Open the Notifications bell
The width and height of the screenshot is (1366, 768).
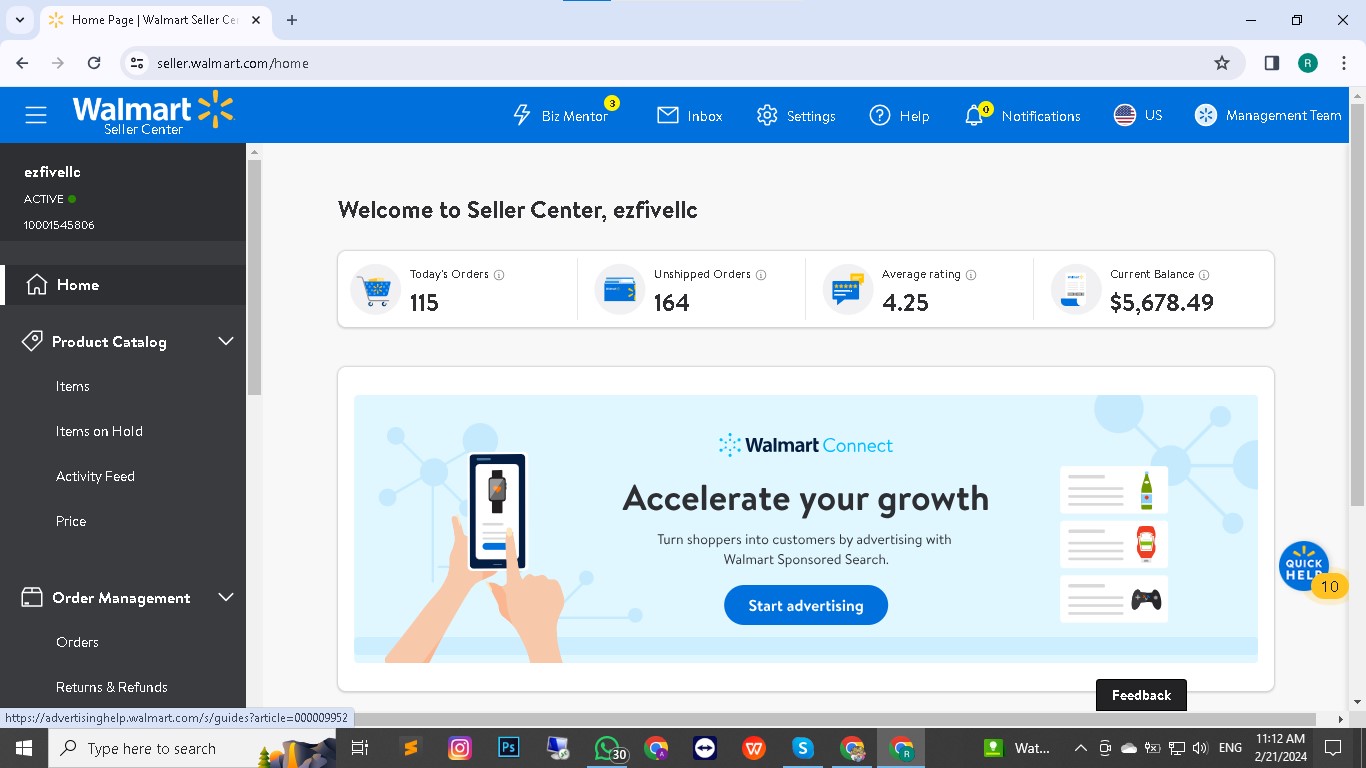[974, 116]
